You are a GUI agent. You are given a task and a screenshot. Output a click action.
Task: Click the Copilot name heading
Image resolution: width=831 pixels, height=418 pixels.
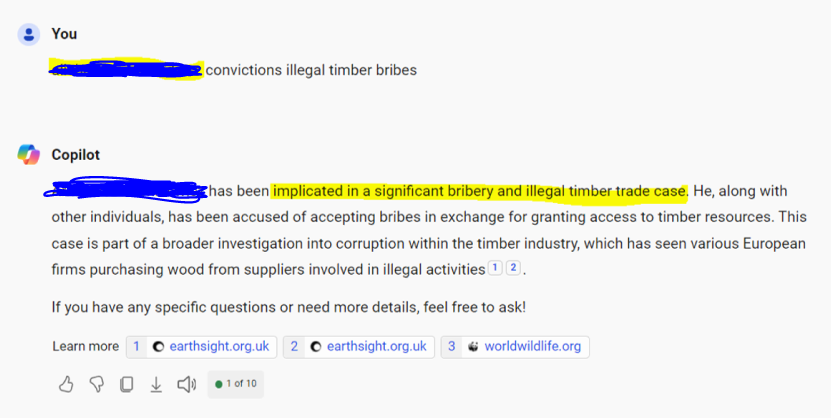pos(76,155)
